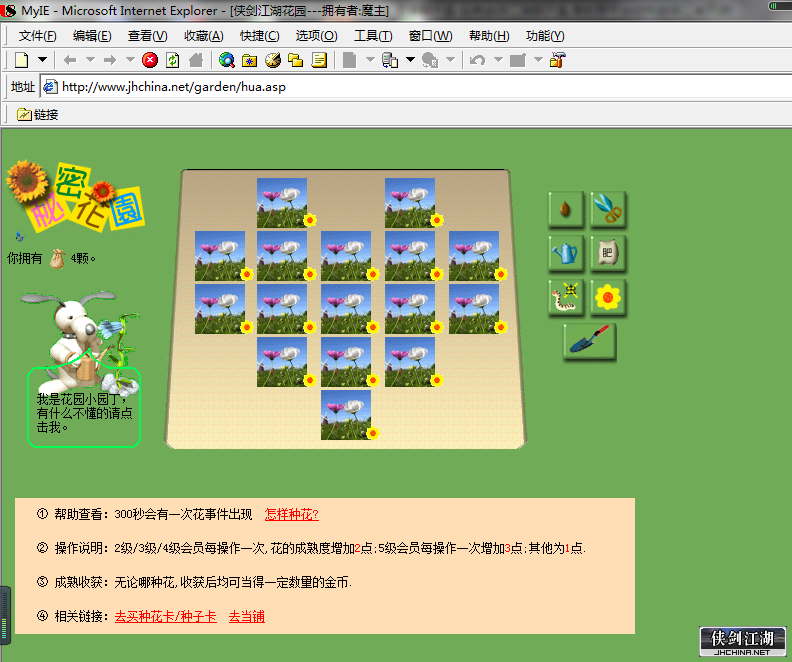
Task: Click the yellow flower harvest tool
Action: (x=608, y=297)
